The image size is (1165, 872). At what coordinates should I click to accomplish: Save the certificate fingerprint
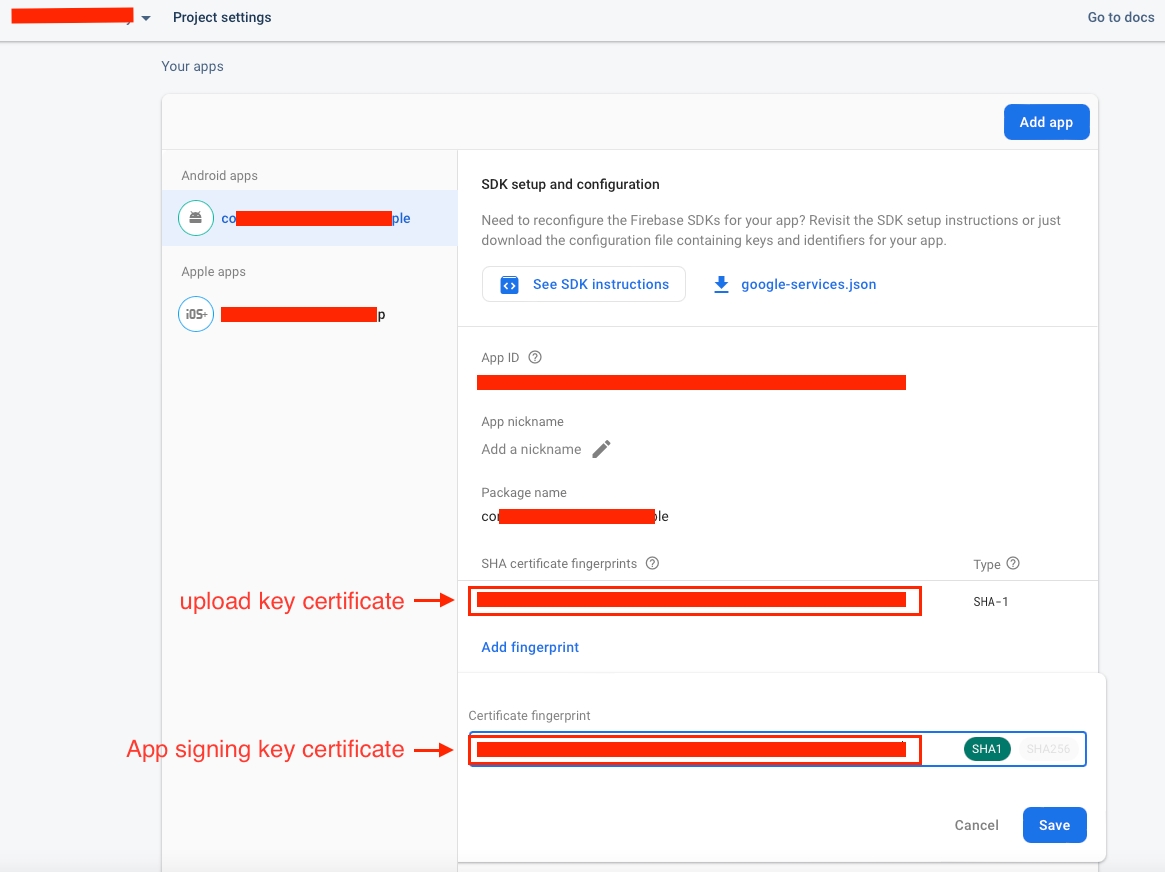(x=1054, y=825)
